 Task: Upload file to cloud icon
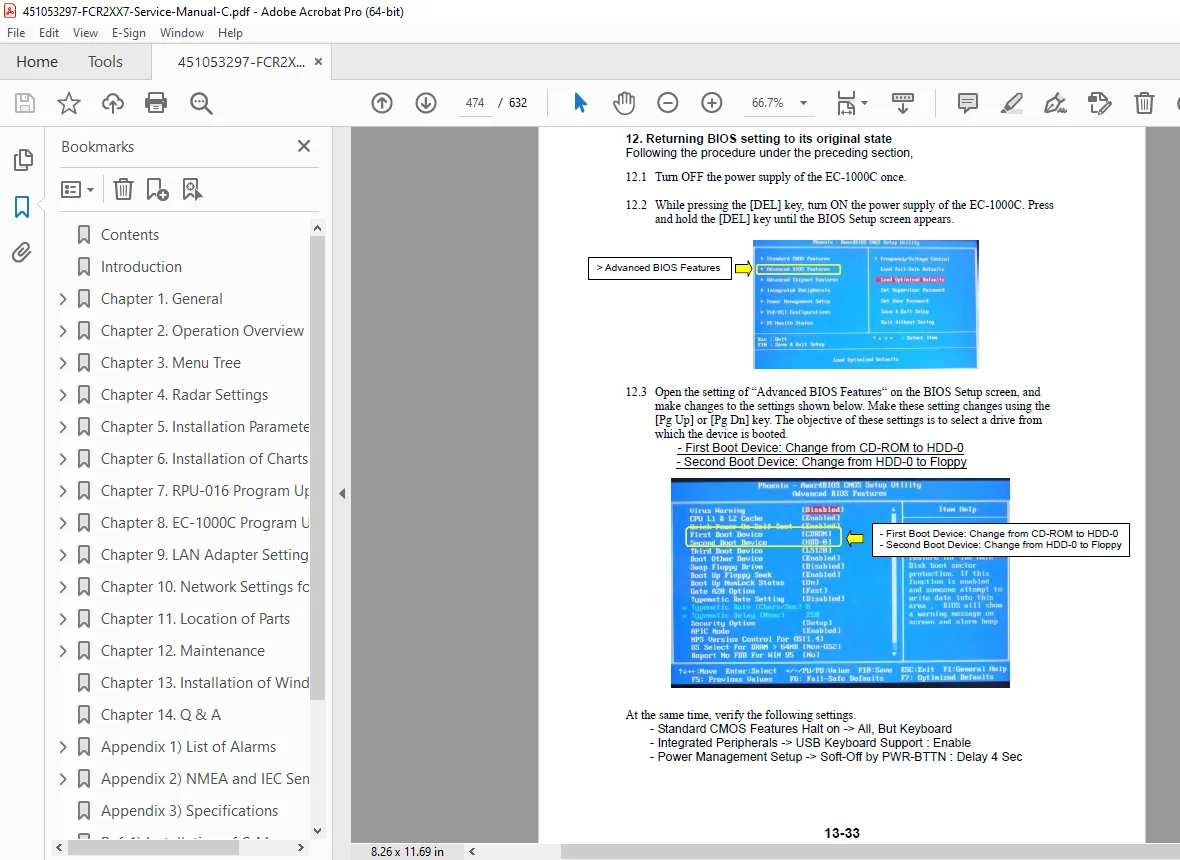click(113, 103)
